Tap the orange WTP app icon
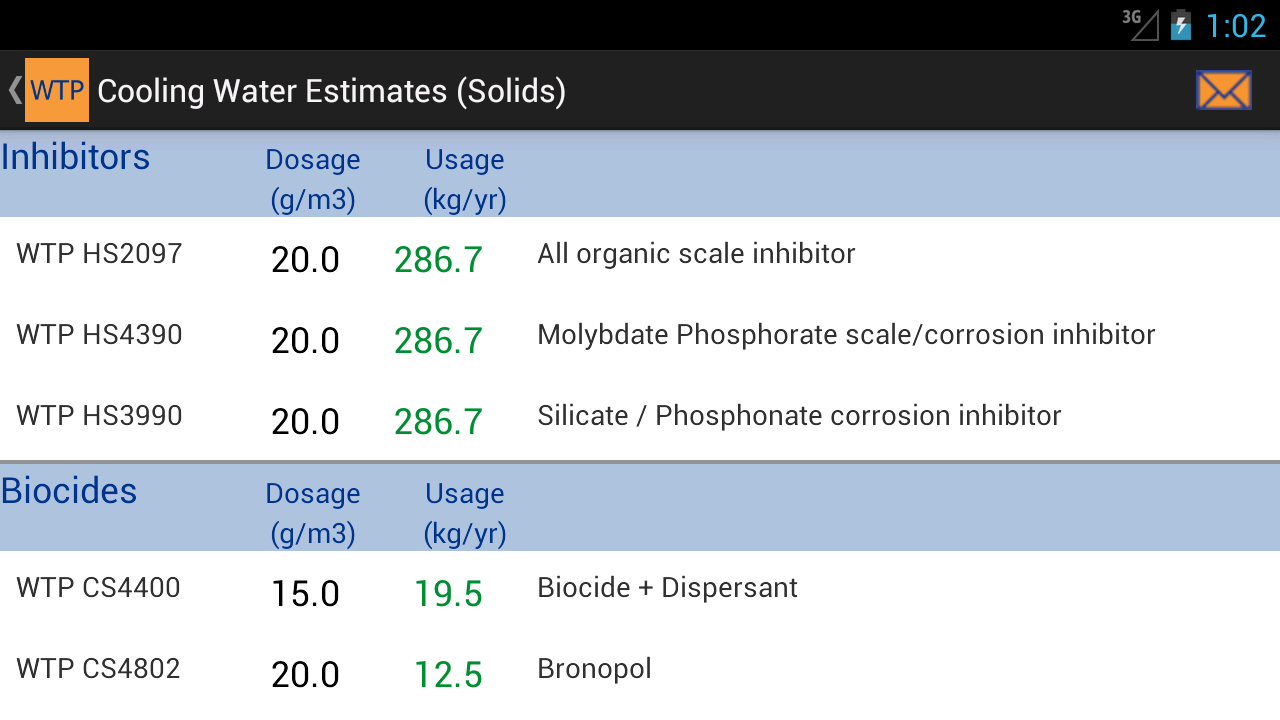 point(57,90)
